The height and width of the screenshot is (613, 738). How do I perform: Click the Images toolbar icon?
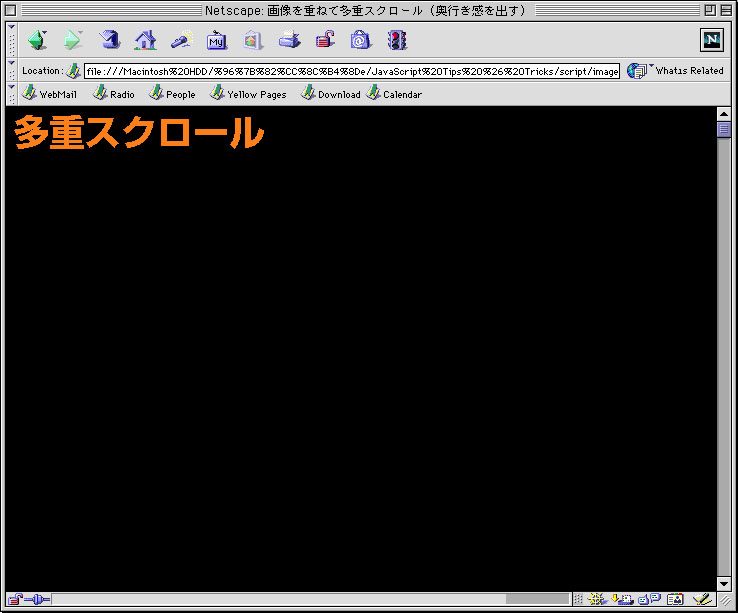(252, 40)
